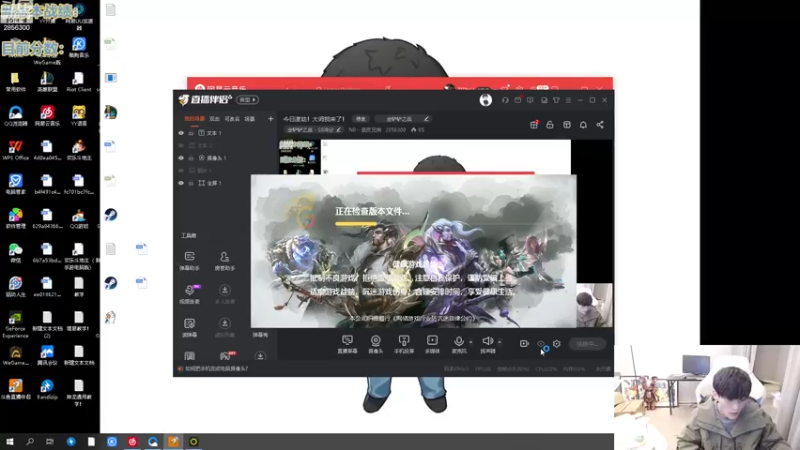The image size is (800, 450).
Task: Click the help tip link at bottom
Action: pyautogui.click(x=217, y=368)
